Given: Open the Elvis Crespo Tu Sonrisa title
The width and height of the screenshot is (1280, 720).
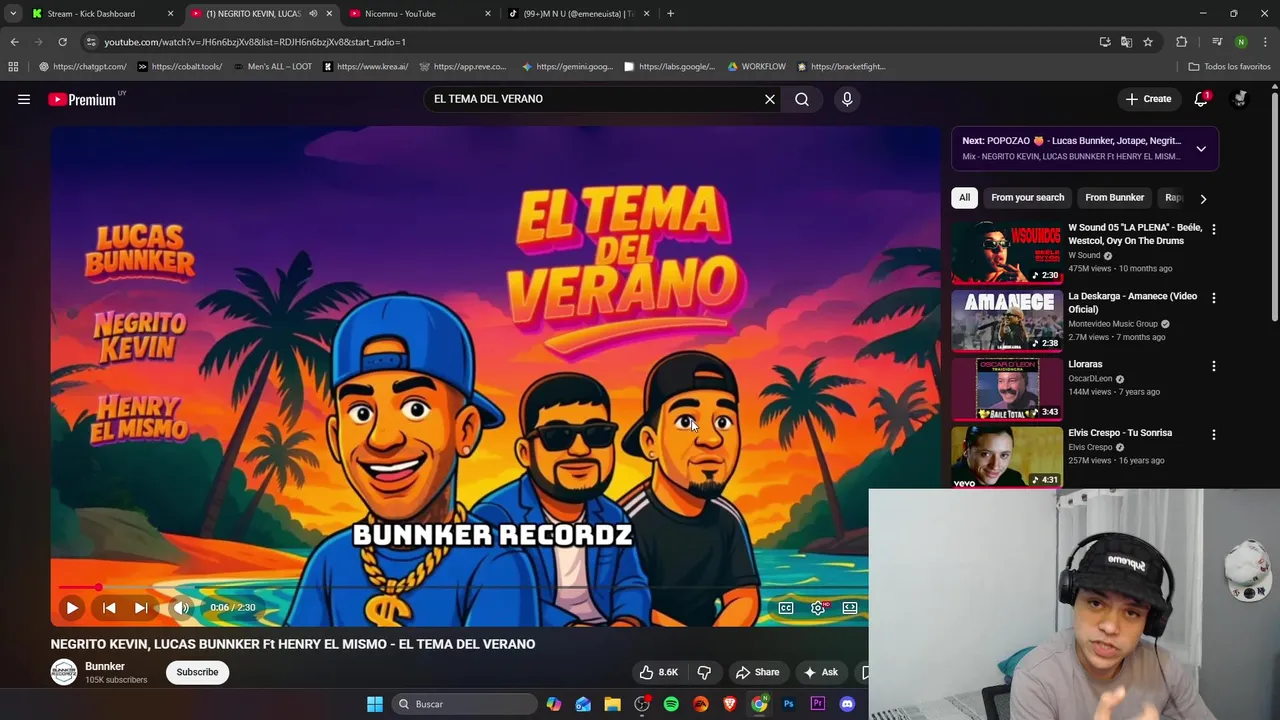Looking at the screenshot, I should (x=1120, y=433).
